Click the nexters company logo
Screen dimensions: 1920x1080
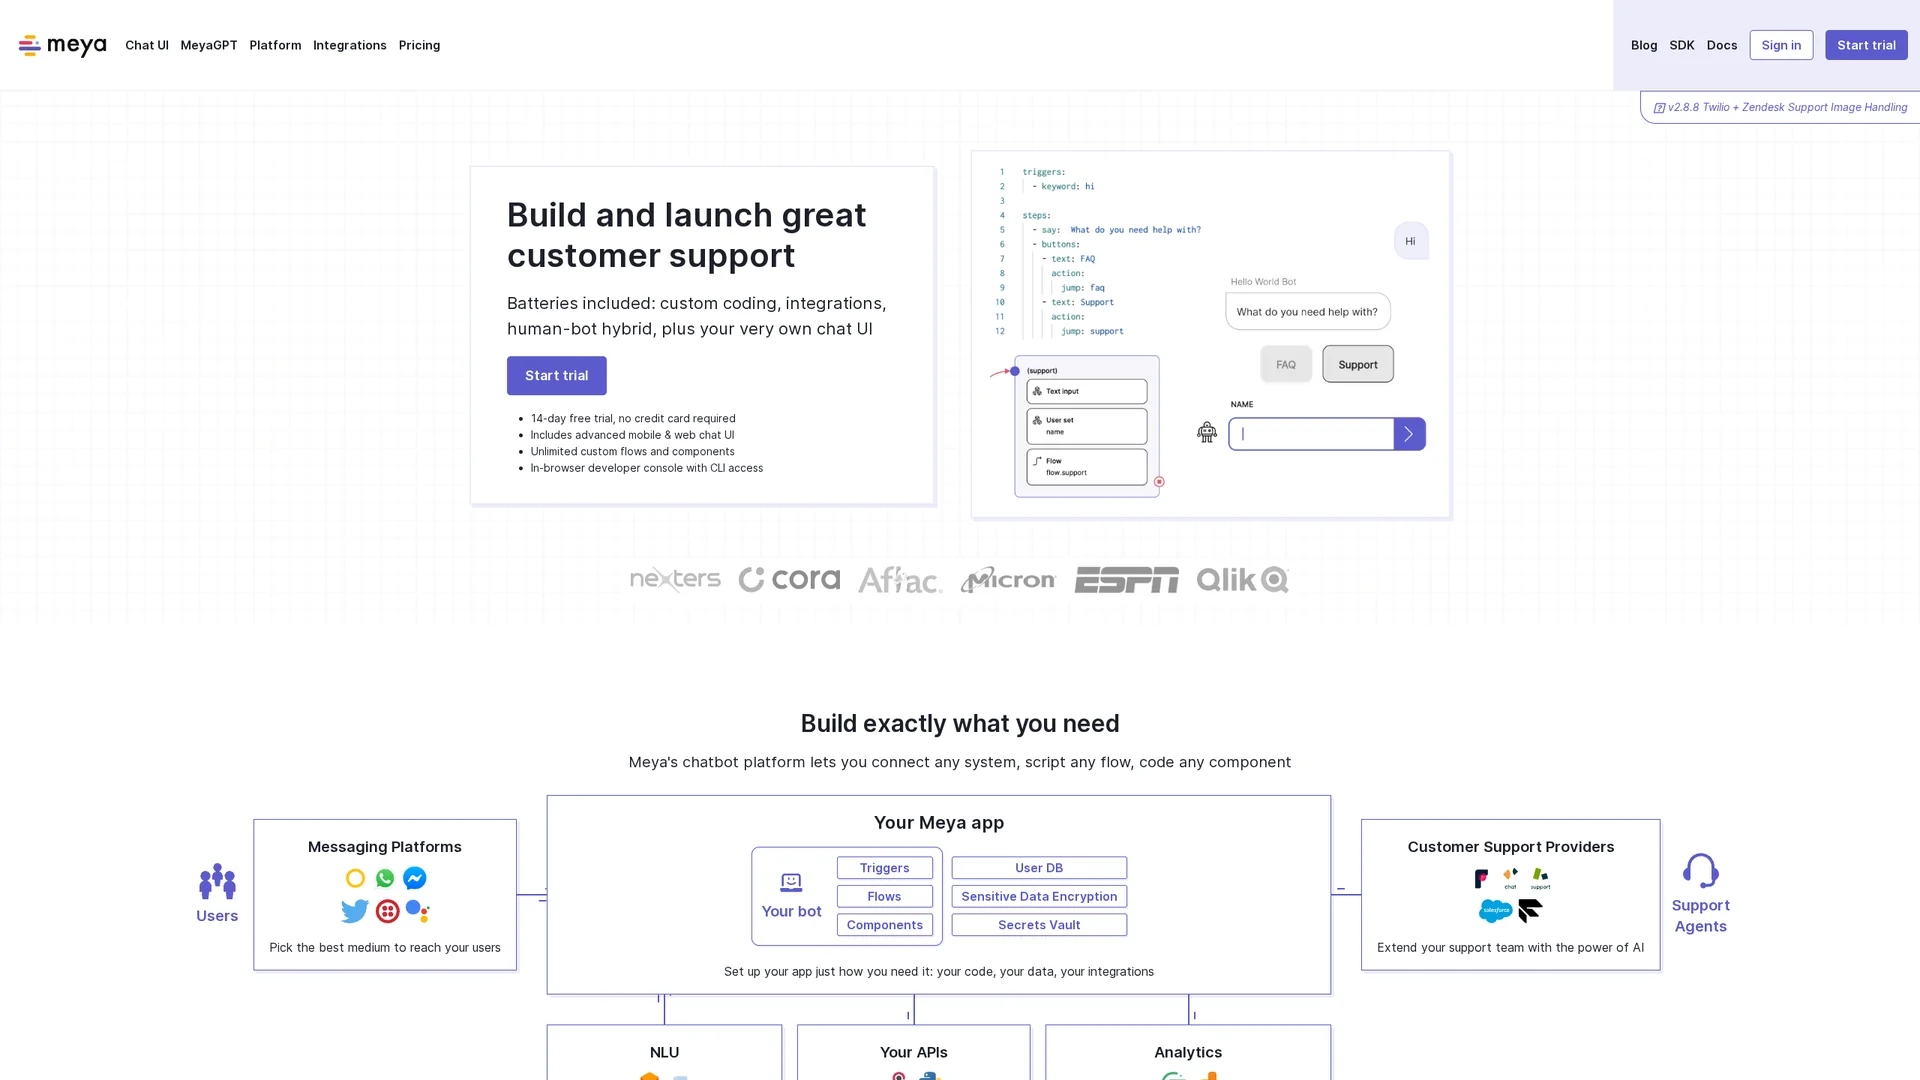[675, 579]
